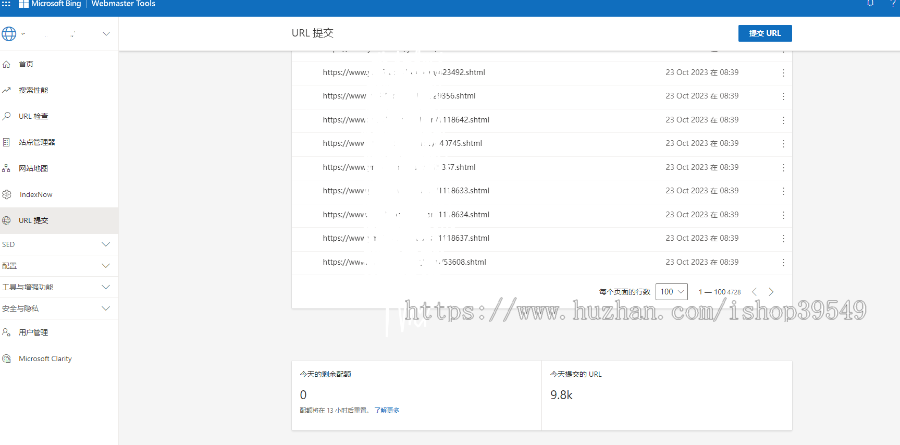Click the date in the 23492.shtml row
The height and width of the screenshot is (445, 900).
click(701, 72)
